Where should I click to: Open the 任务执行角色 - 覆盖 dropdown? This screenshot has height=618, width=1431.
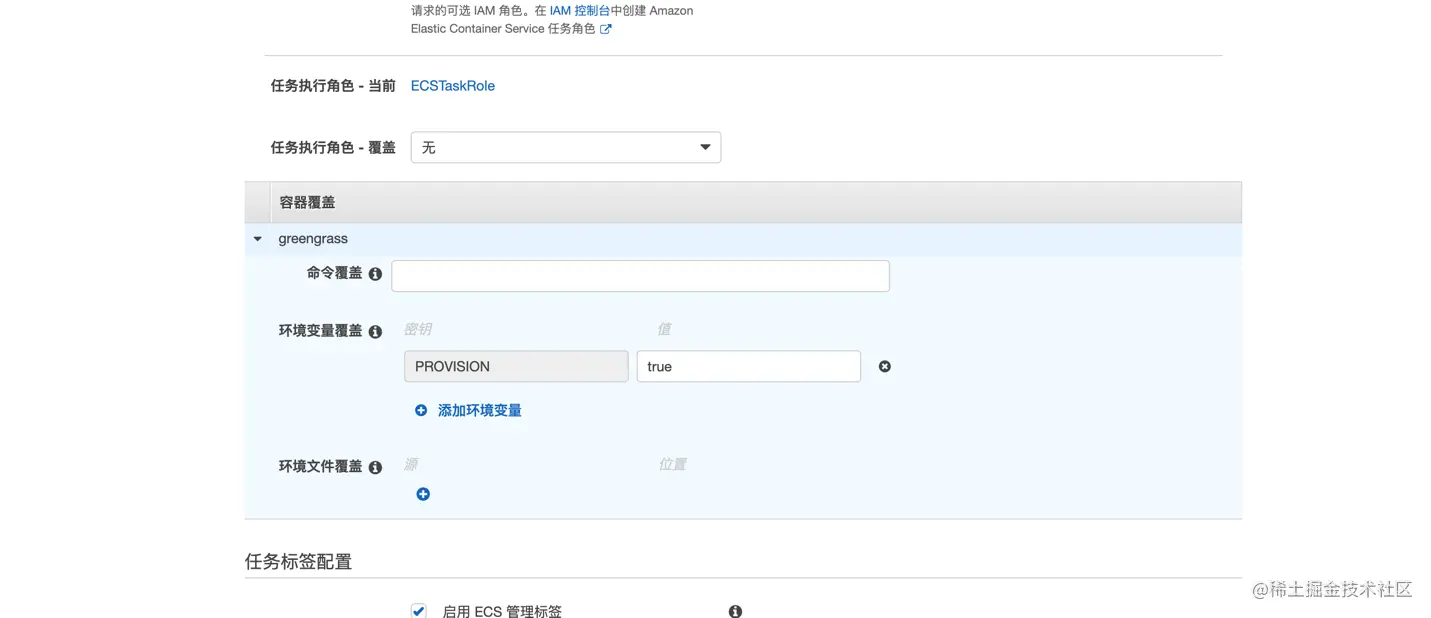(x=566, y=147)
